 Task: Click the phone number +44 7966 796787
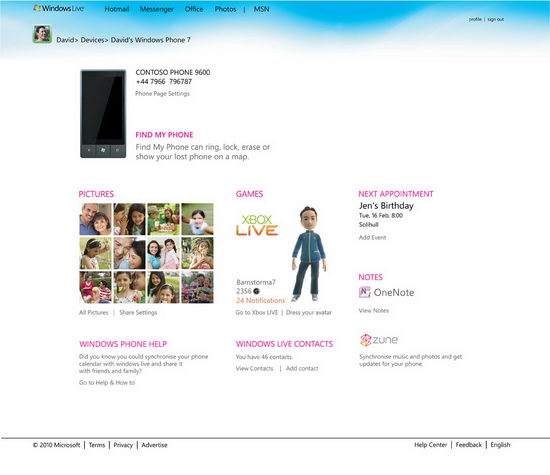pos(164,82)
